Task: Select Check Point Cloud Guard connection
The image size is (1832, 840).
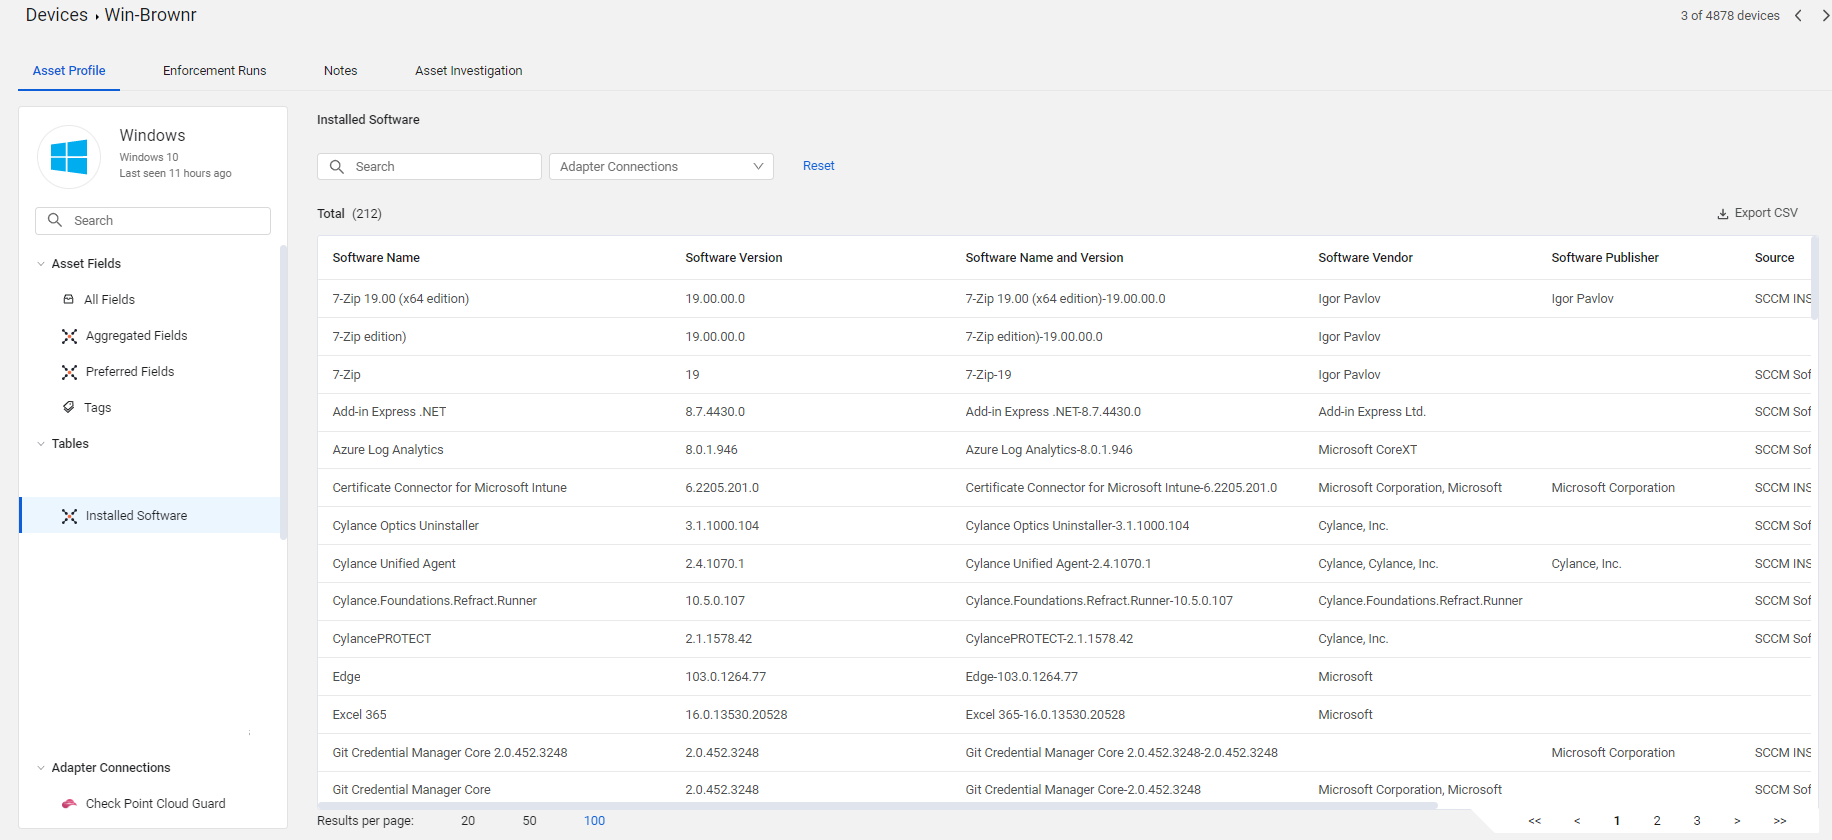Action: (x=155, y=804)
